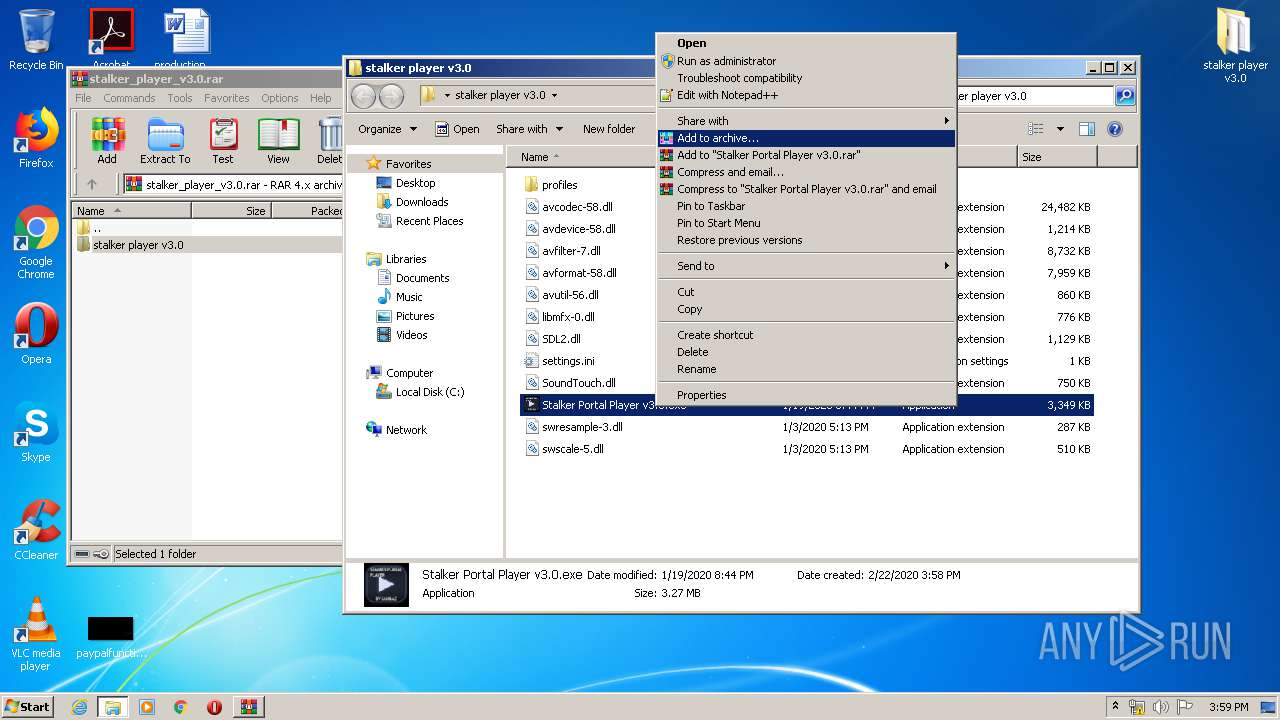Expand the address bar path dropdown arrow
Image resolution: width=1280 pixels, height=720 pixels.
(554, 96)
